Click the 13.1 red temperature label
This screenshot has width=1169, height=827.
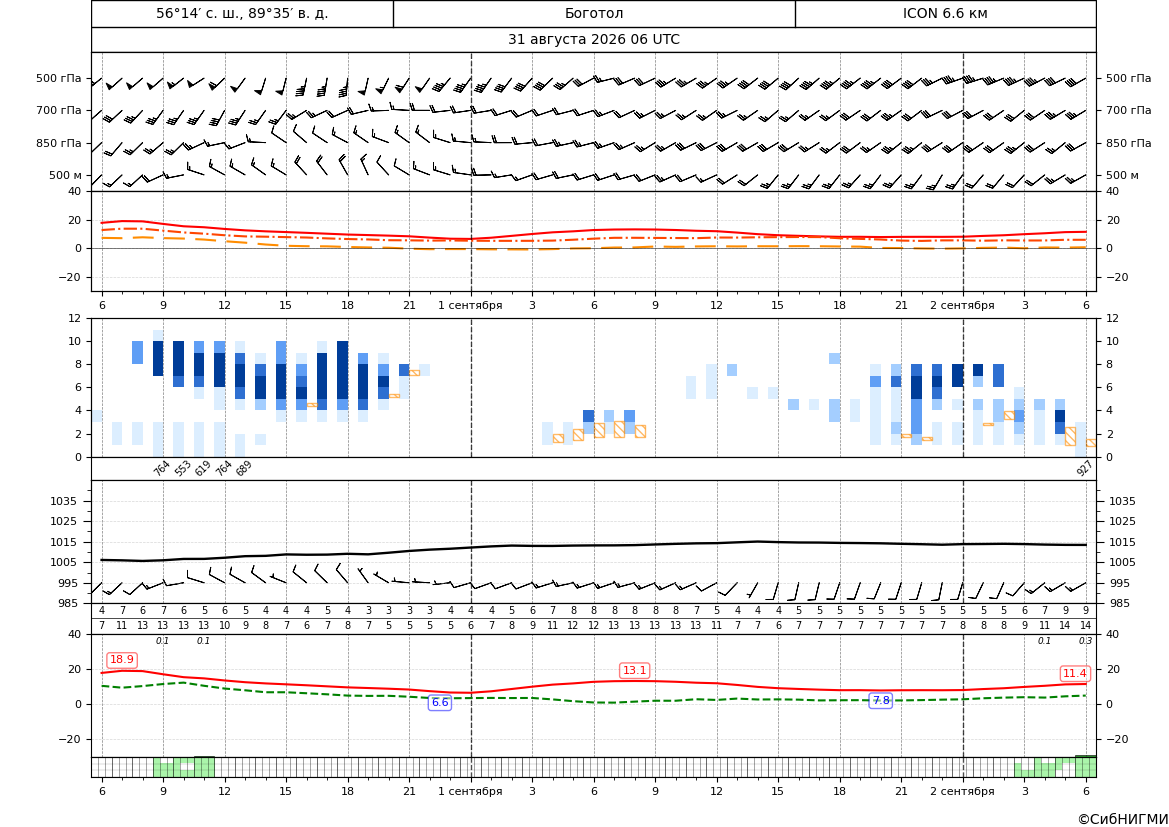click(634, 670)
